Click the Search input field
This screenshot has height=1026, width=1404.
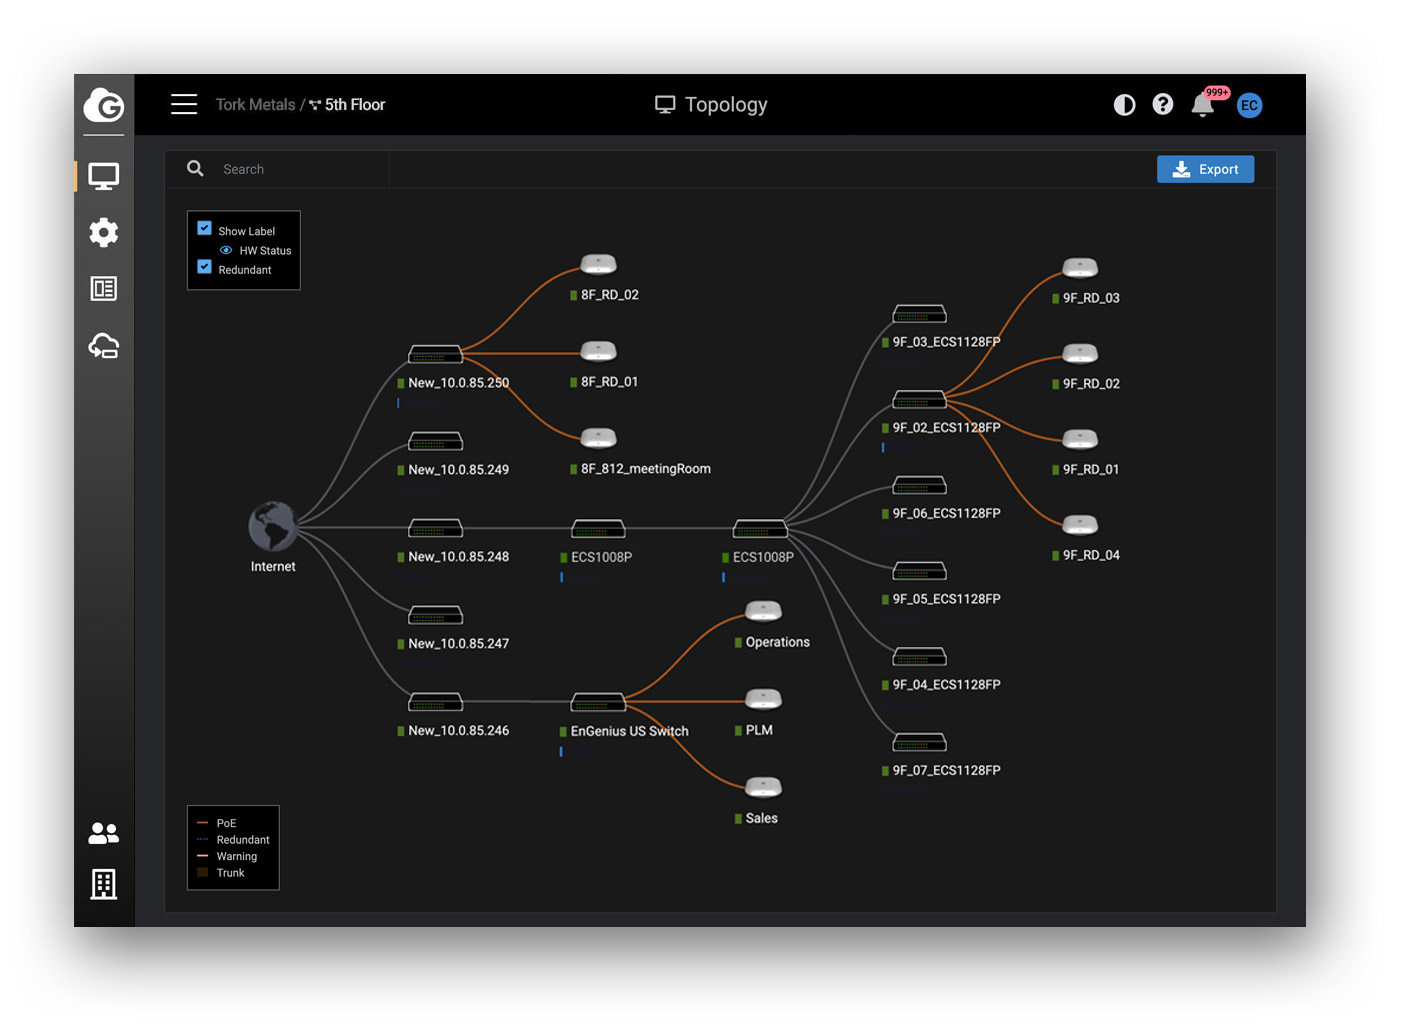click(x=300, y=169)
